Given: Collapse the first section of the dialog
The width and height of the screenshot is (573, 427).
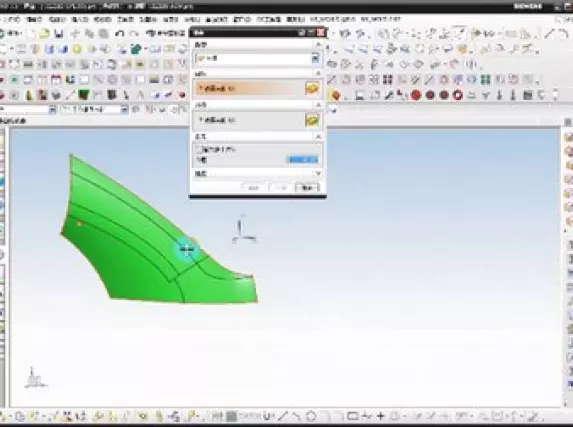Looking at the screenshot, I should point(318,45).
